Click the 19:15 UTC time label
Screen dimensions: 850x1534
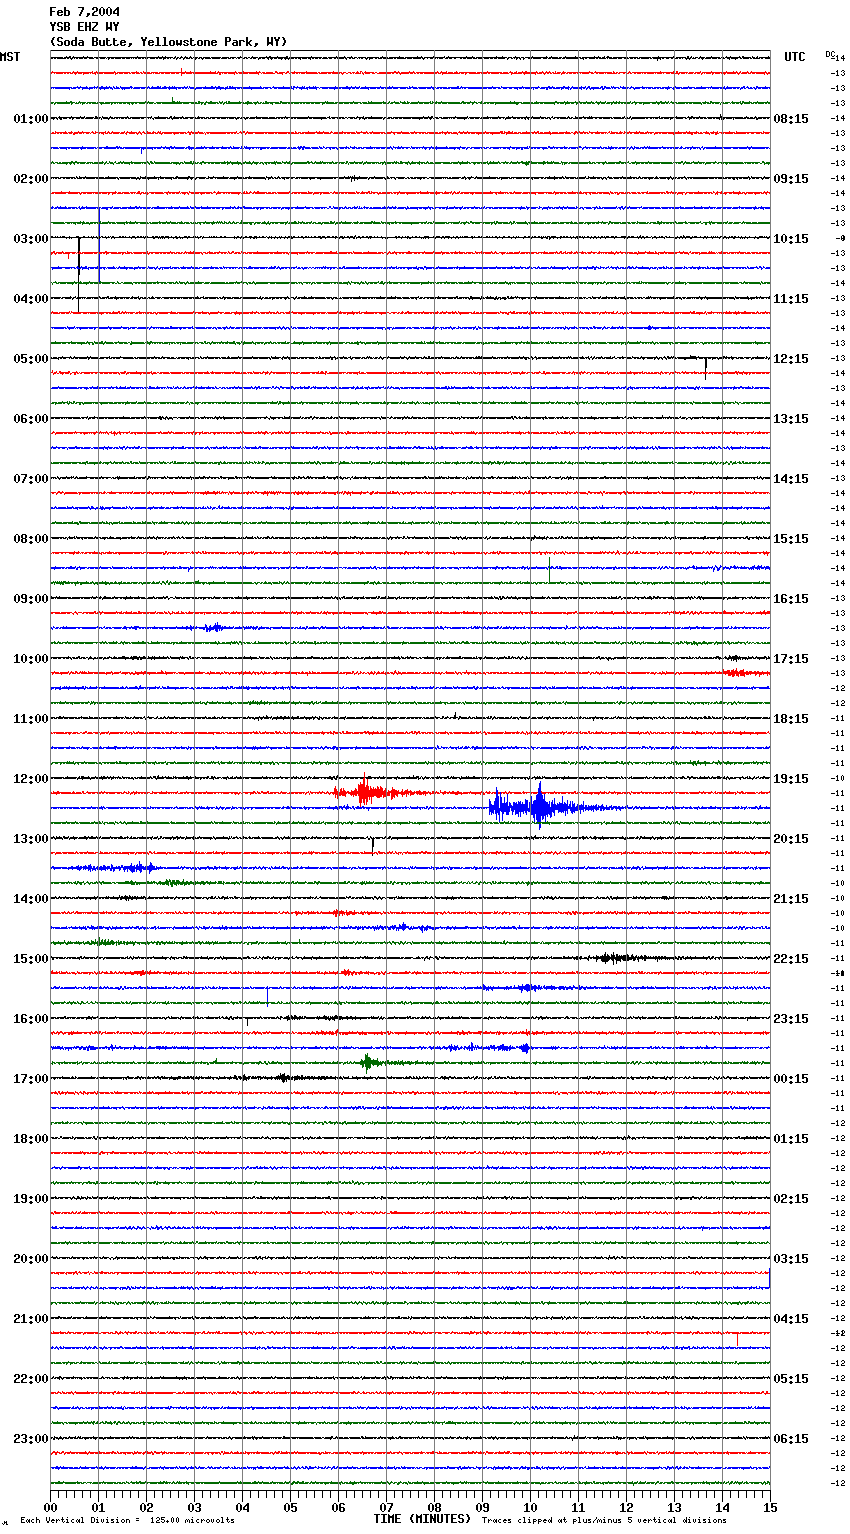click(x=791, y=779)
